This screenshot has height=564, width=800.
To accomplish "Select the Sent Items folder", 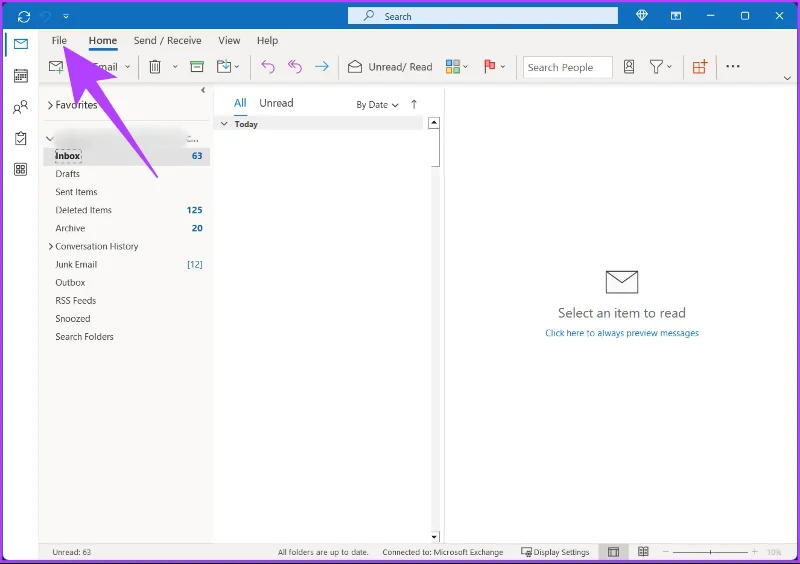I will coord(127,192).
